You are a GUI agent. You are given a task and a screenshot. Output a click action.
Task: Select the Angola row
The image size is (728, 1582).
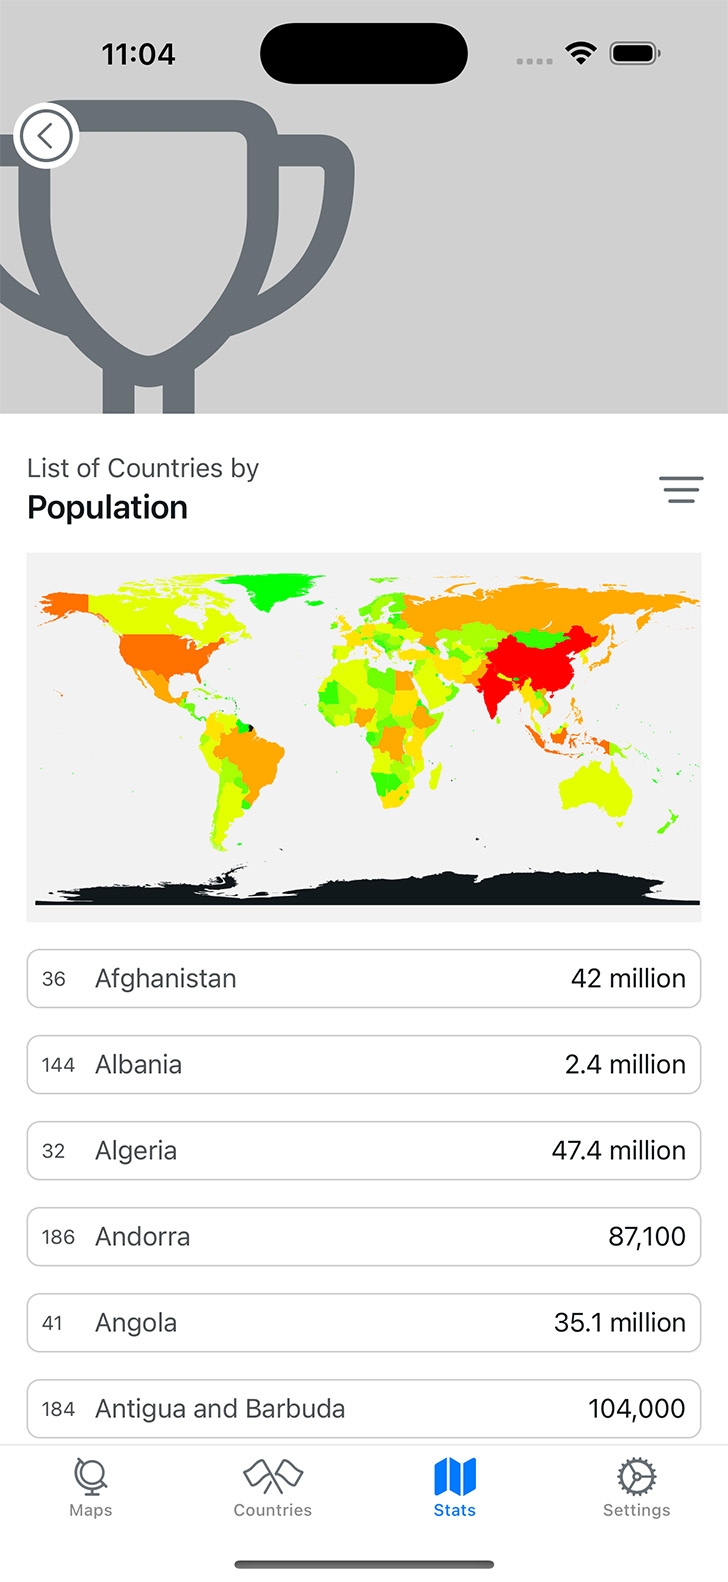pos(364,1322)
